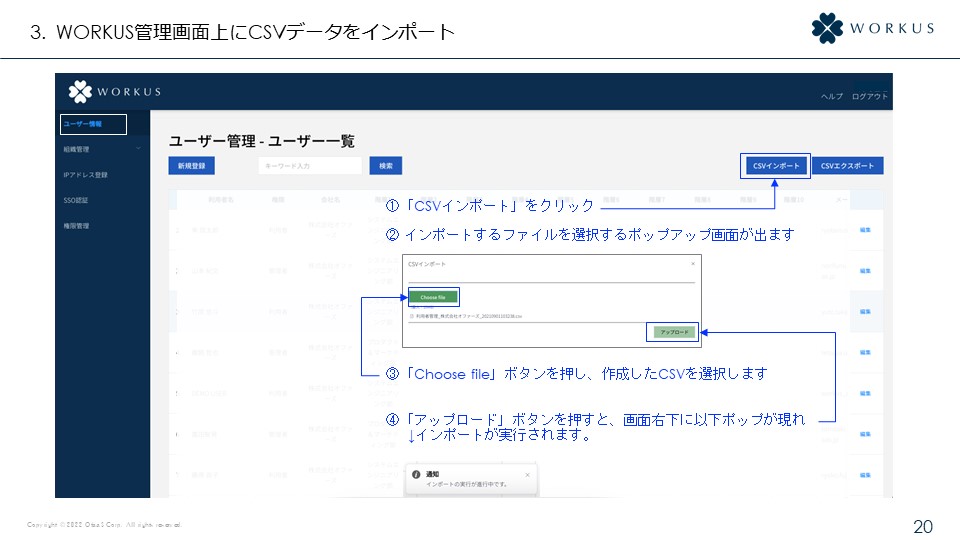The image size is (960, 540).
Task: Open 組織管理 in the sidebar
Action: click(x=77, y=149)
